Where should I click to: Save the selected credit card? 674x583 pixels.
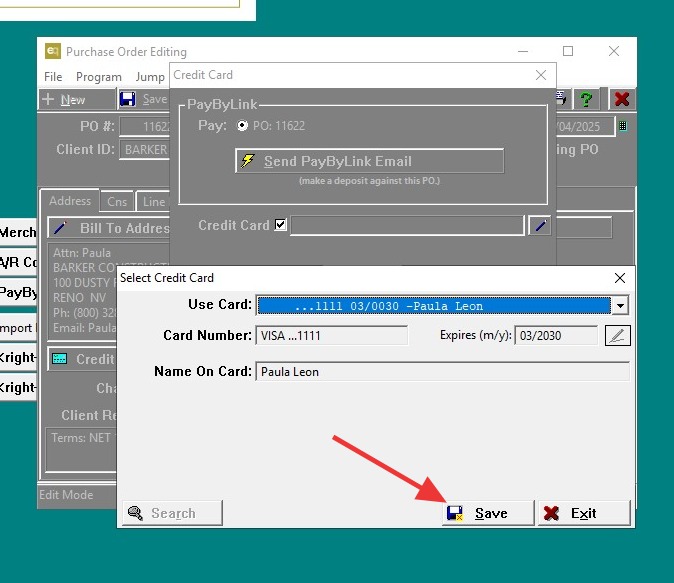click(x=488, y=513)
